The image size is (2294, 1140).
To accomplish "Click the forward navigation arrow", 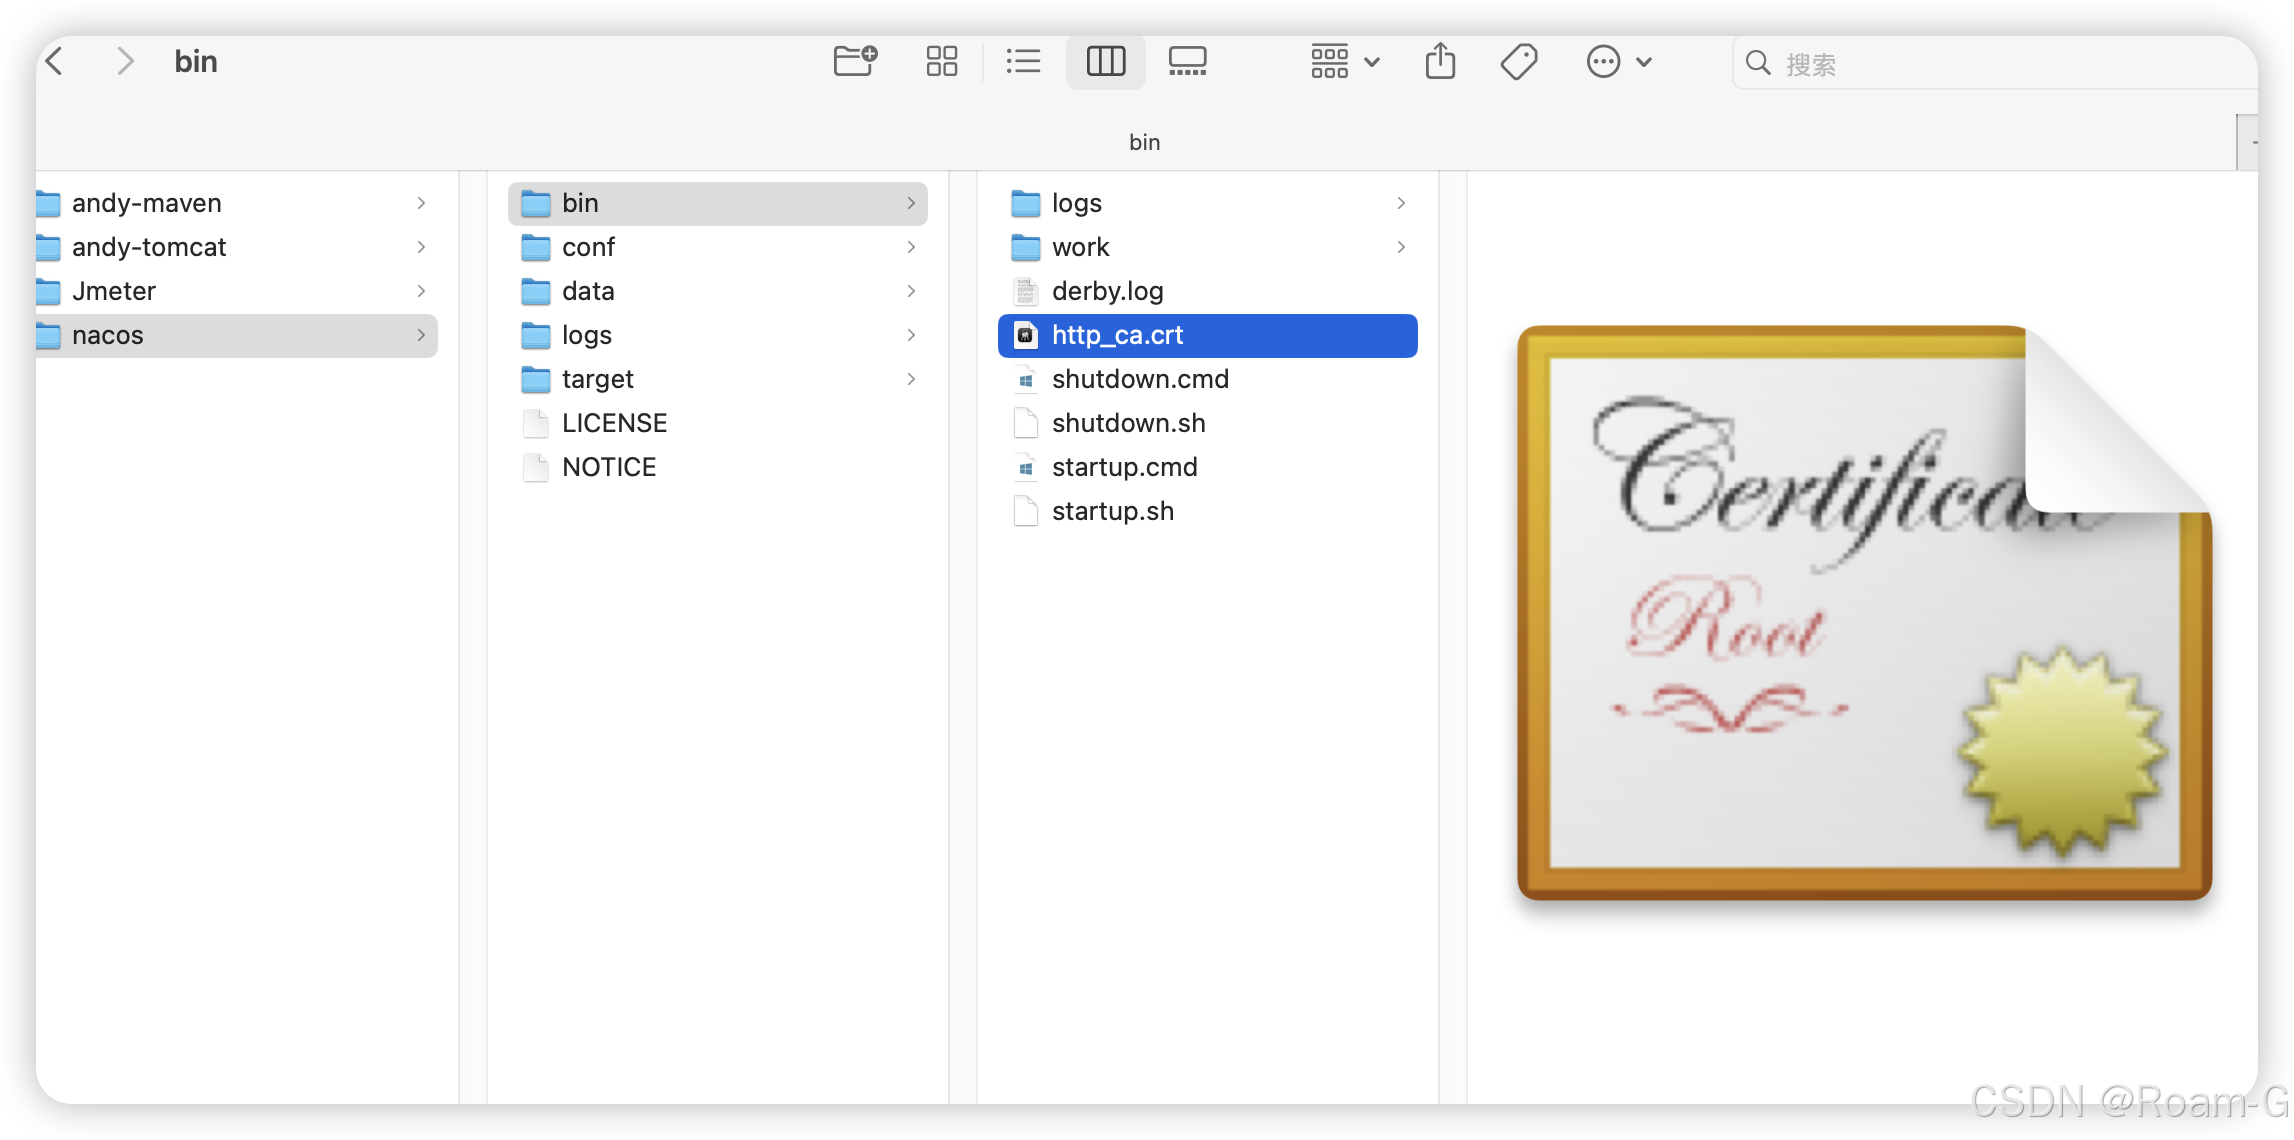I will pyautogui.click(x=124, y=62).
